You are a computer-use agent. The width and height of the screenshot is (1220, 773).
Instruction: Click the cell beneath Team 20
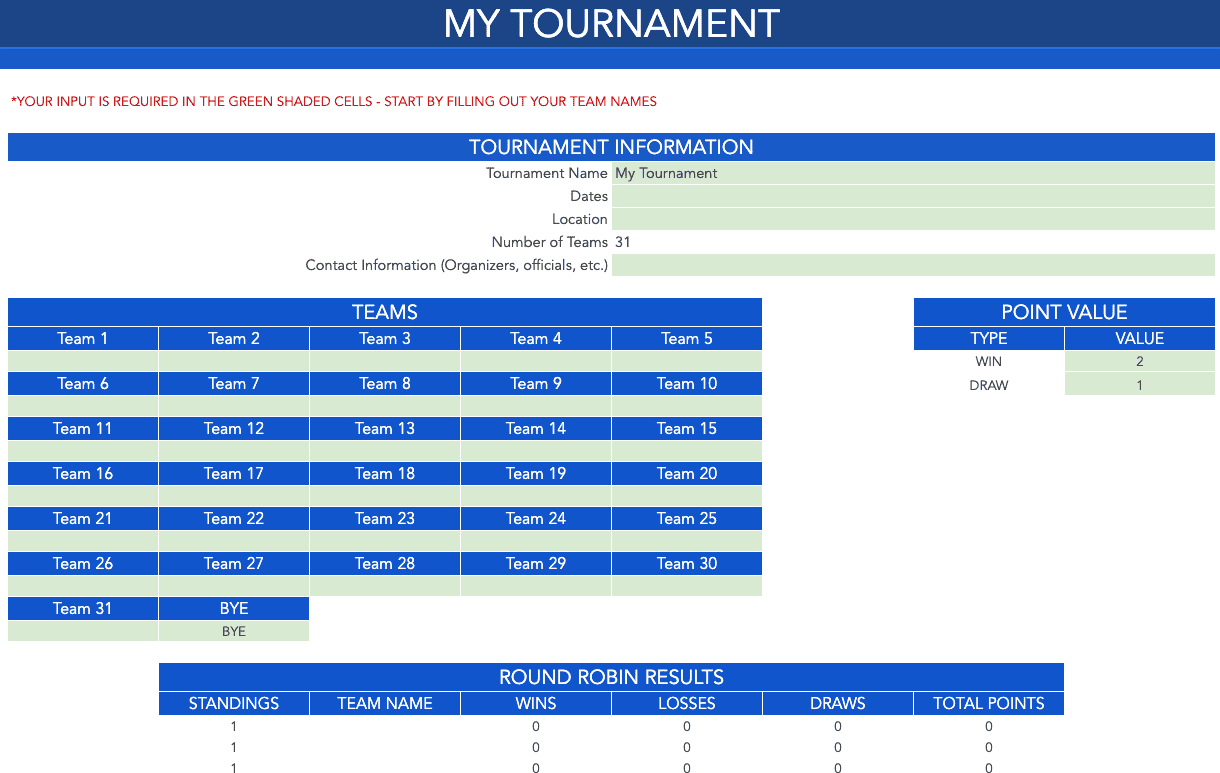[686, 495]
